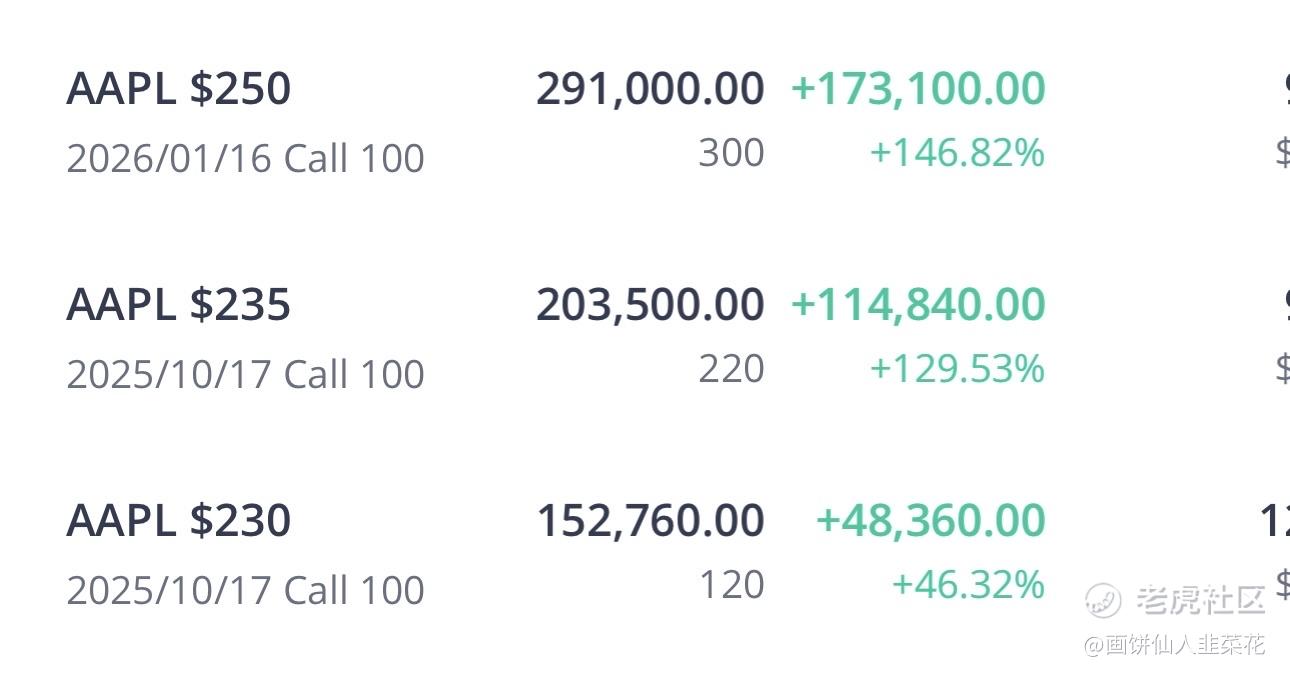1290x674 pixels.
Task: Click the quantity 300 value
Action: (731, 153)
